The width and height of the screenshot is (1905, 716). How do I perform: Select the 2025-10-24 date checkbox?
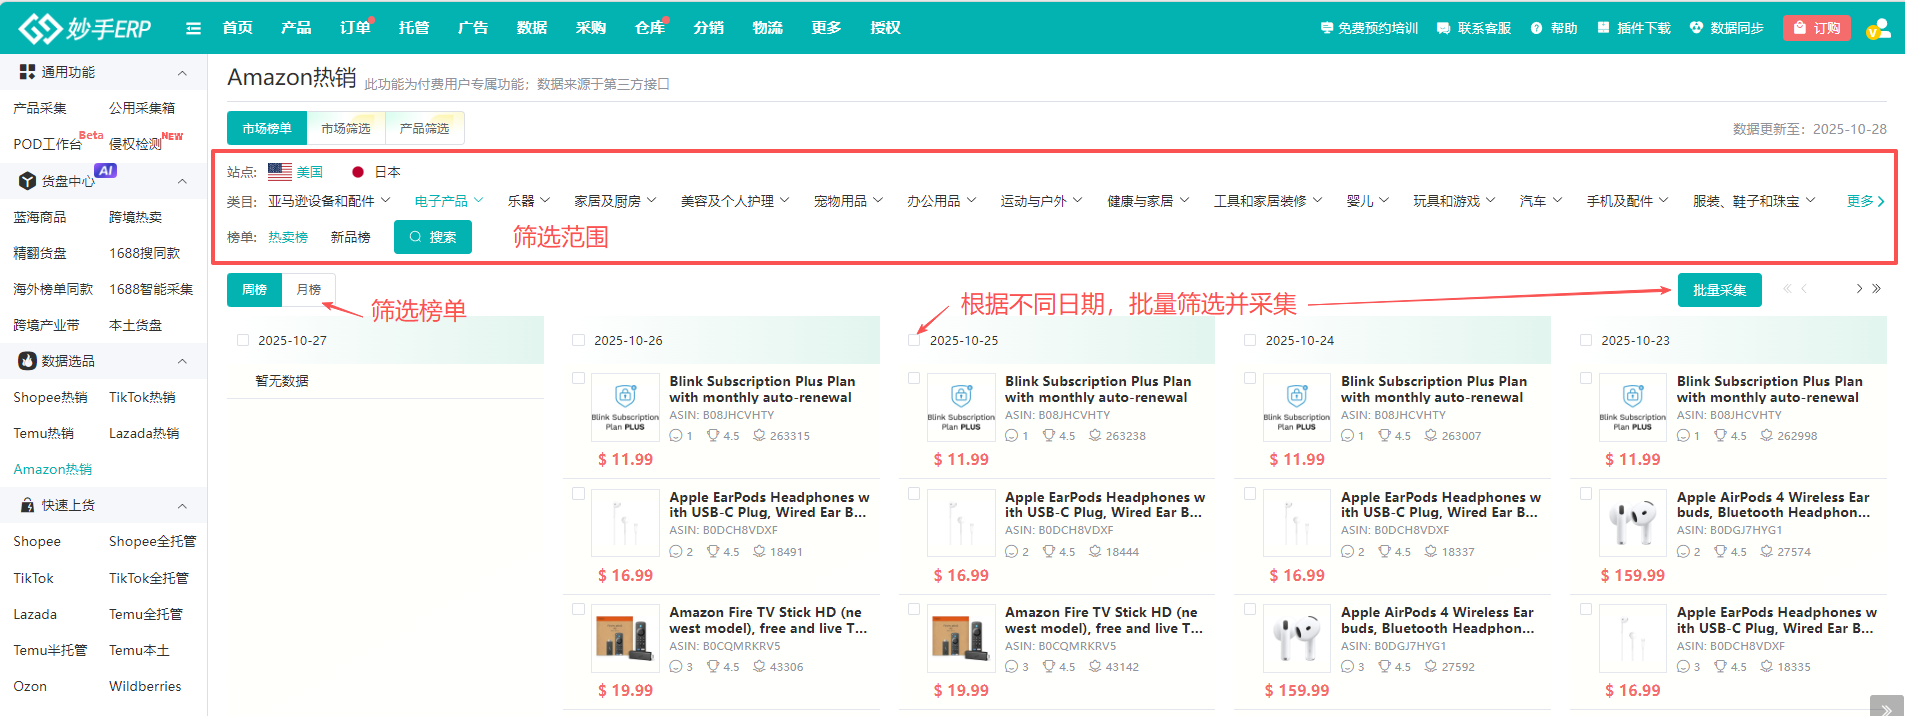click(1250, 340)
